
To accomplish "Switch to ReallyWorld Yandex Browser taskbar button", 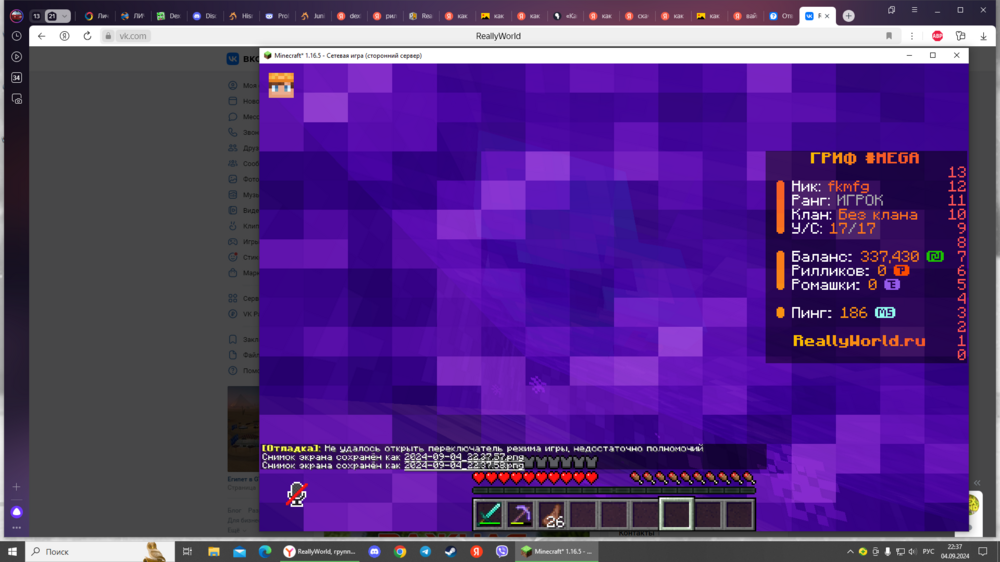I will [320, 551].
